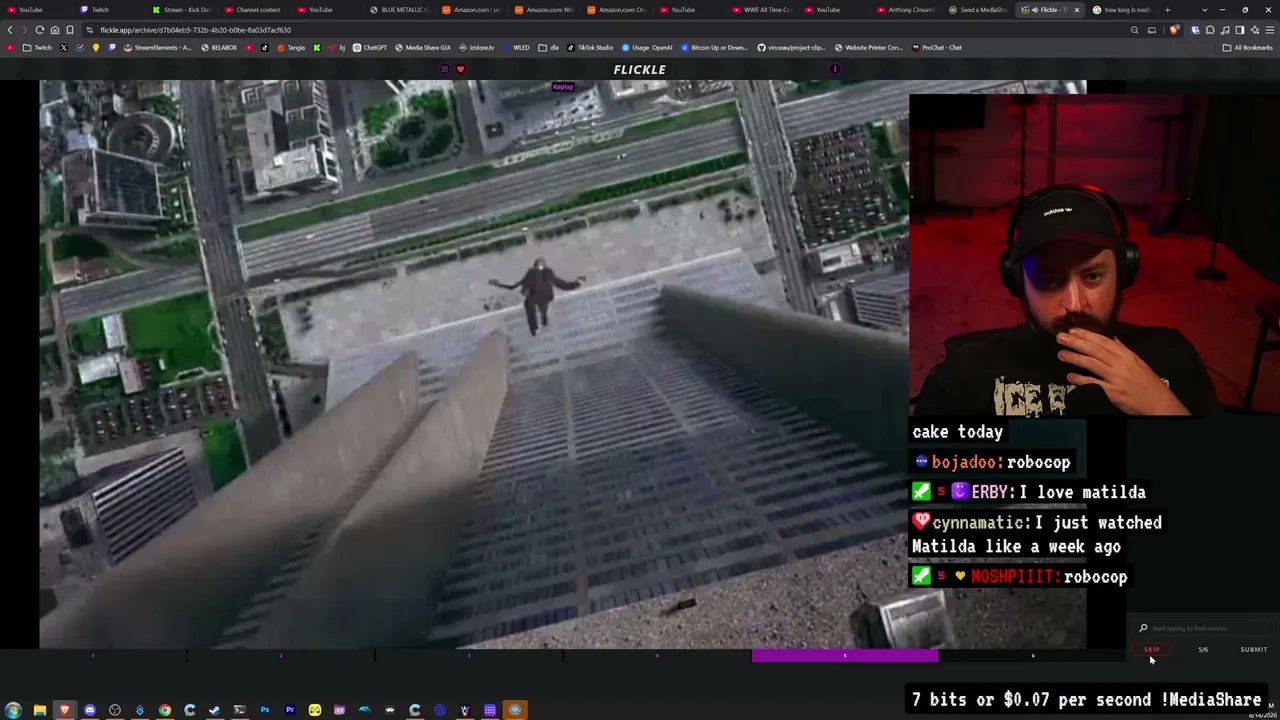
Task: Reload the current page
Action: 40,30
